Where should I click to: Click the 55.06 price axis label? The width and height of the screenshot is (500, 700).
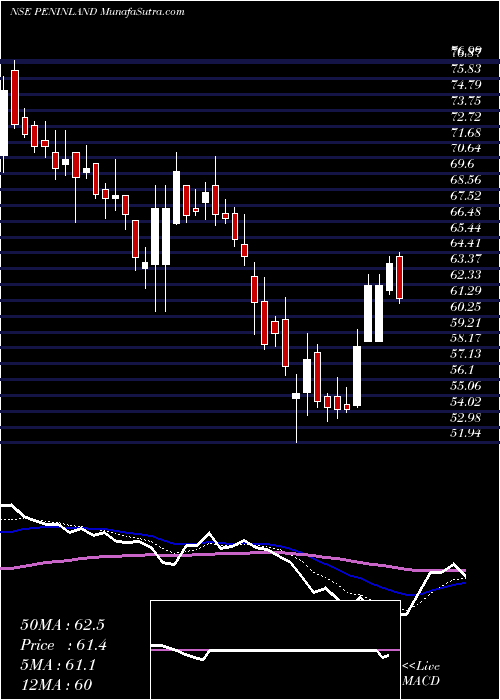pos(466,386)
